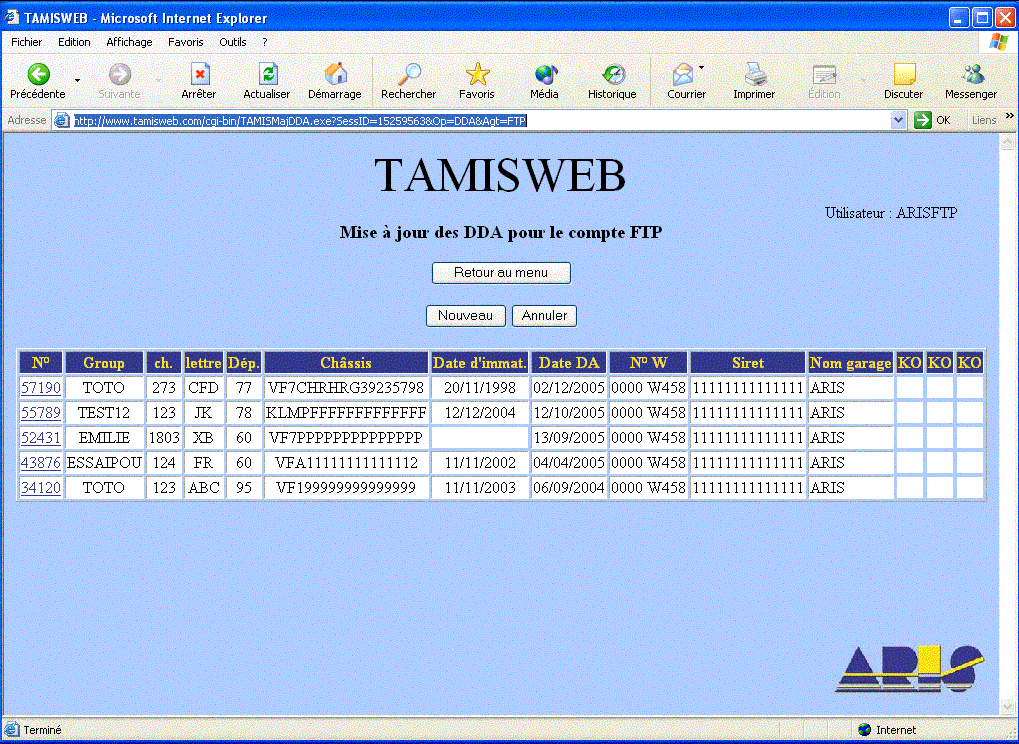Click the Date d'immat. column header
Image resolution: width=1019 pixels, height=744 pixels.
coord(480,363)
